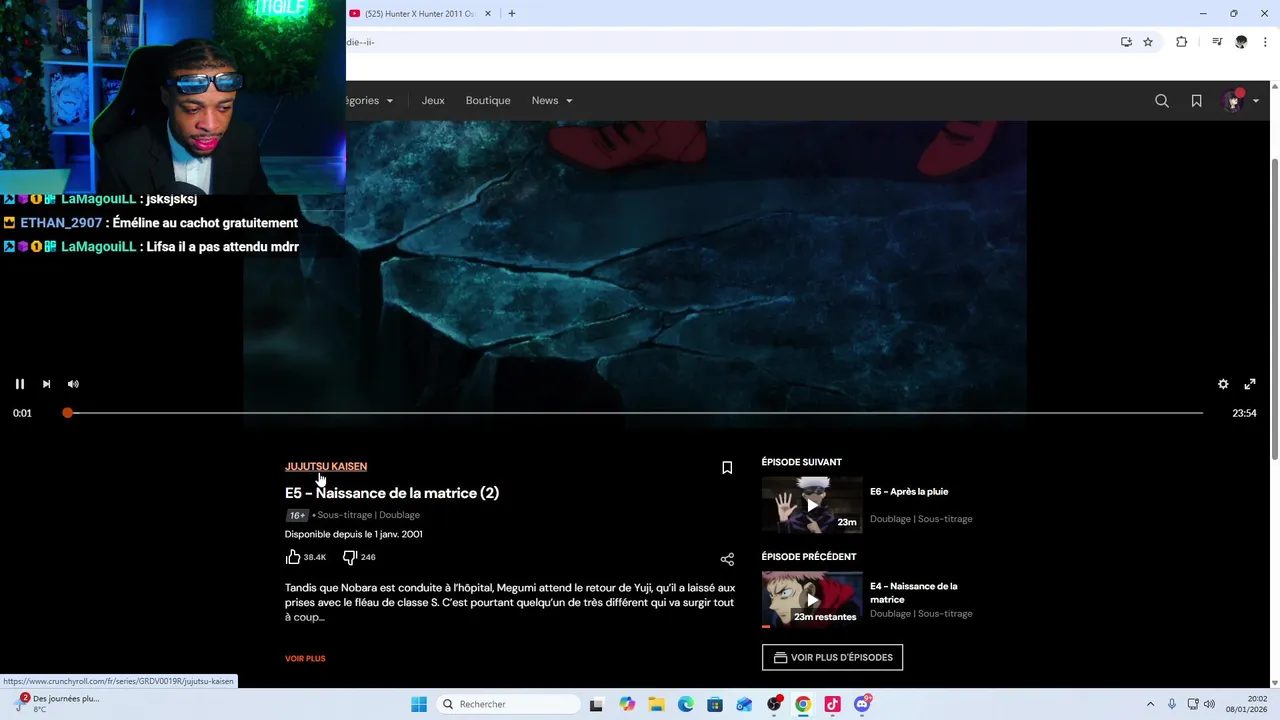Open TikTok from the taskbar

(x=832, y=704)
